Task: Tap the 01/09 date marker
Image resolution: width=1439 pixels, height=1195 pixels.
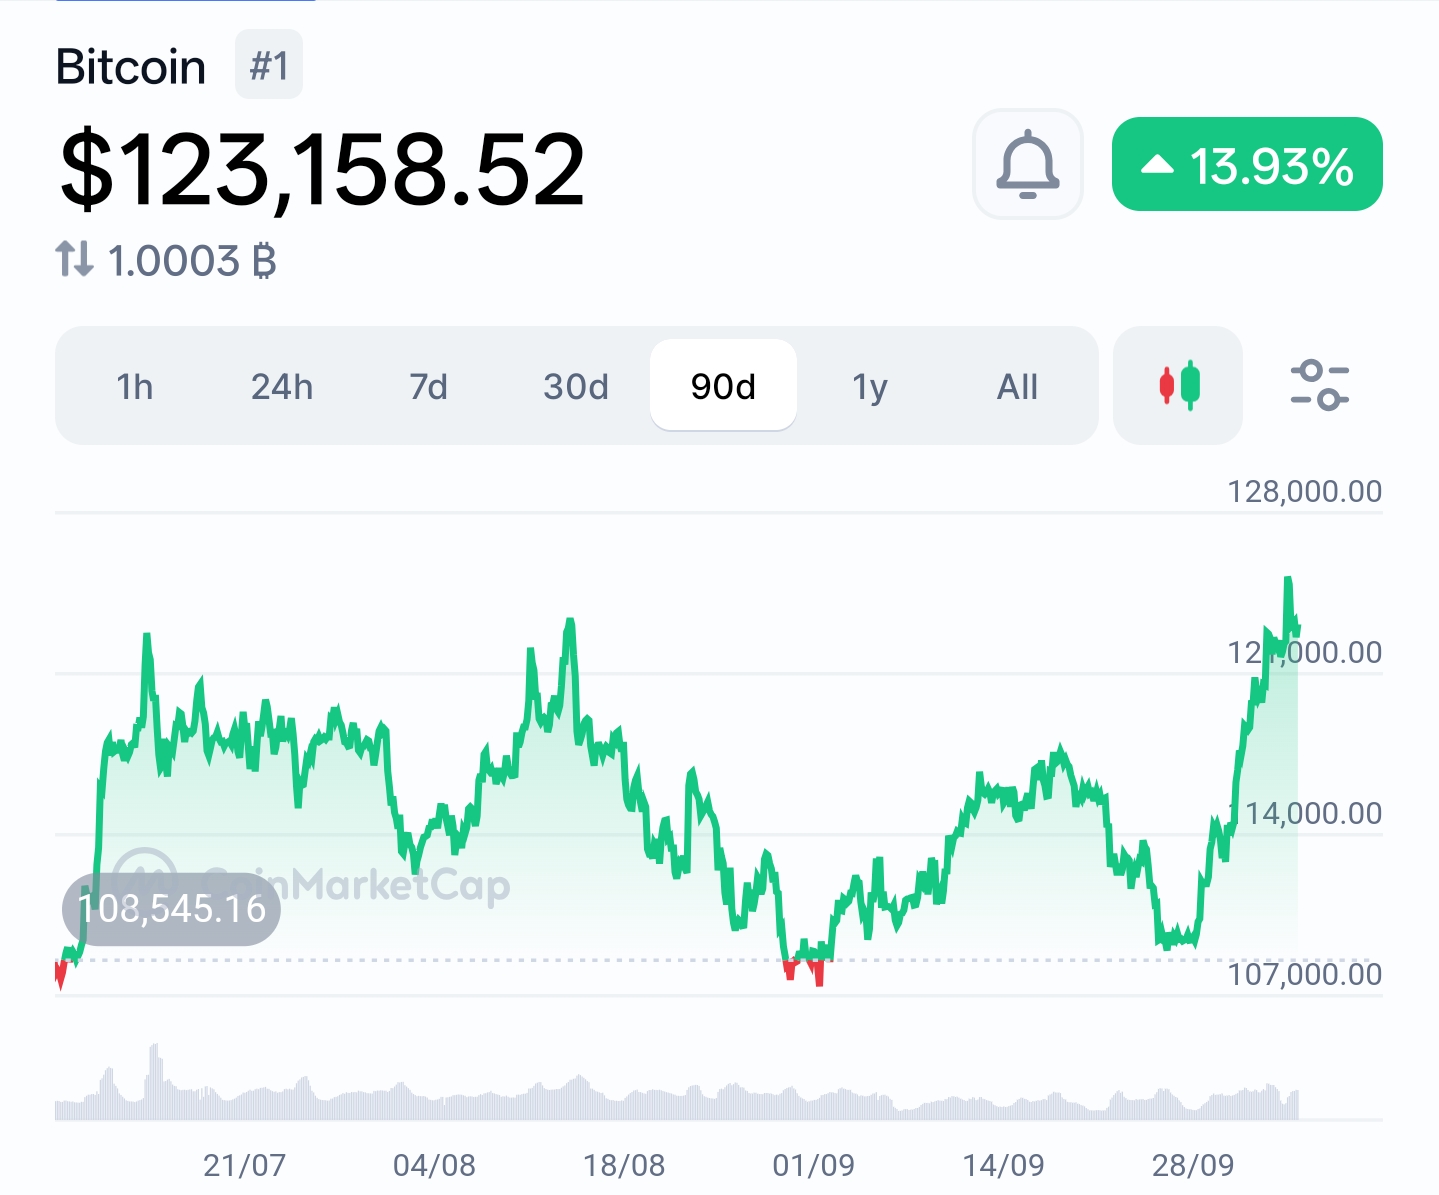Action: click(x=813, y=1164)
